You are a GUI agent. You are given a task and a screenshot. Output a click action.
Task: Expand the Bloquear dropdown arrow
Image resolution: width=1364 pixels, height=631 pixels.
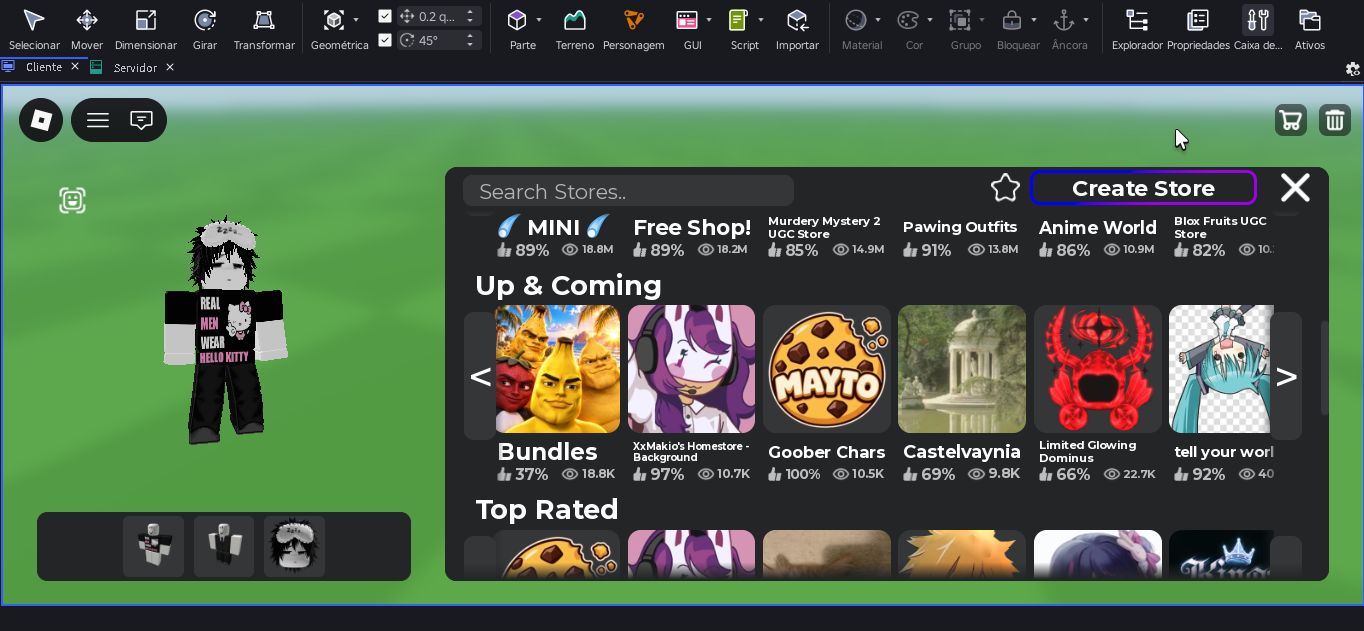[x=1034, y=20]
